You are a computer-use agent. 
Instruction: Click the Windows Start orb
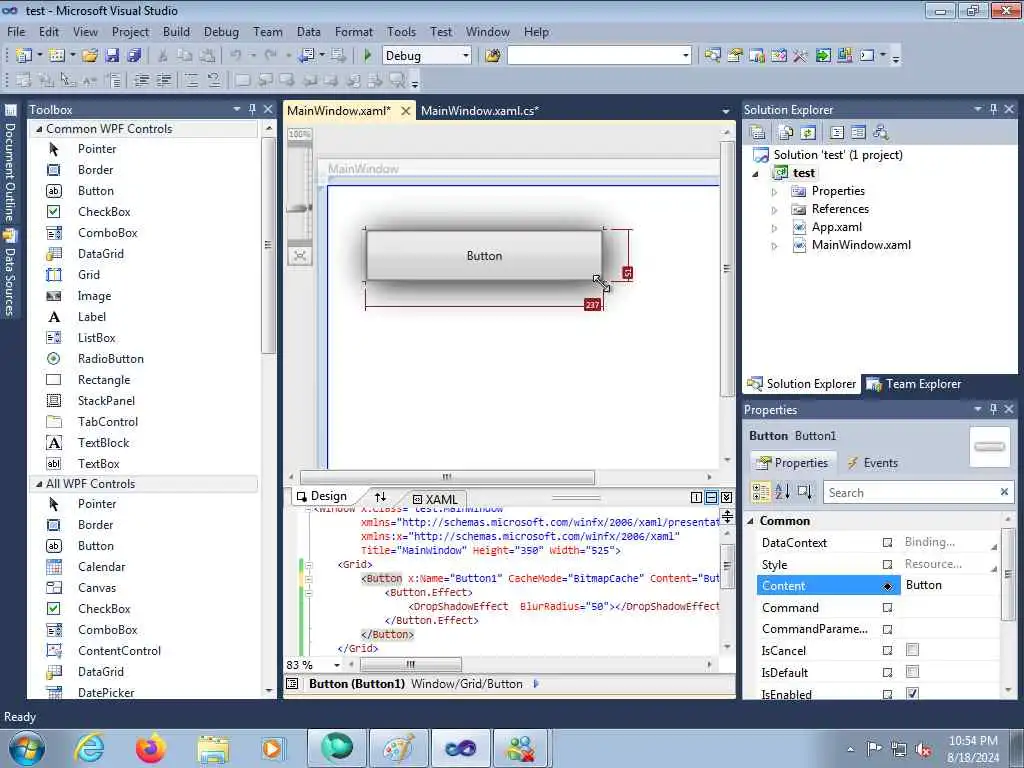point(27,748)
